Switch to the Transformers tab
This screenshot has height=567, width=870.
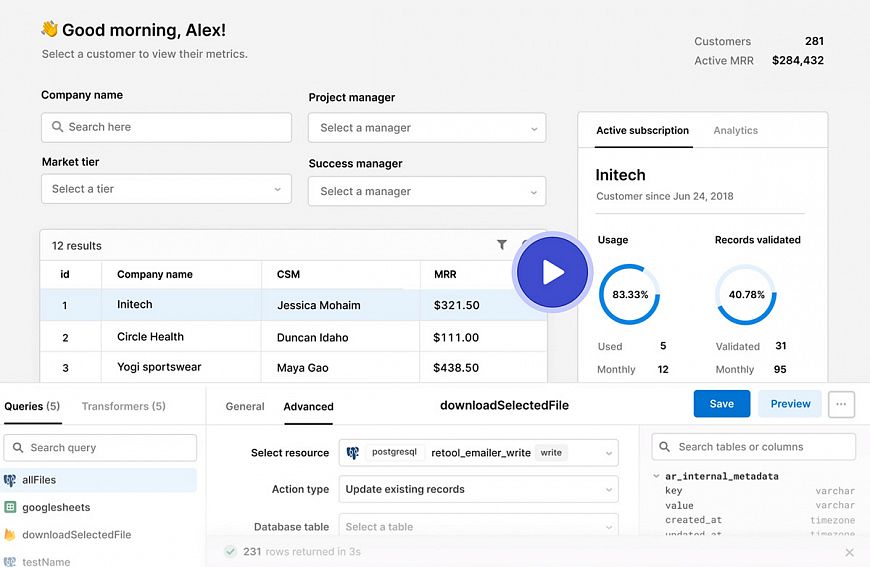click(x=123, y=406)
